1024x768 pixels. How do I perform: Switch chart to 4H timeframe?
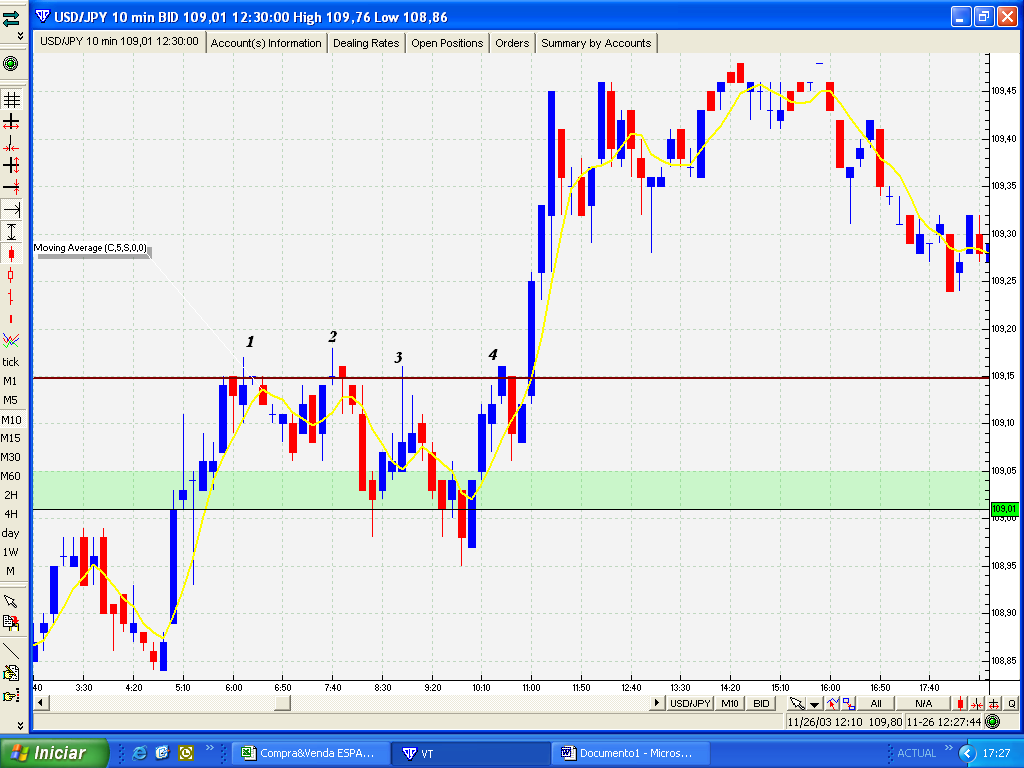click(x=11, y=514)
